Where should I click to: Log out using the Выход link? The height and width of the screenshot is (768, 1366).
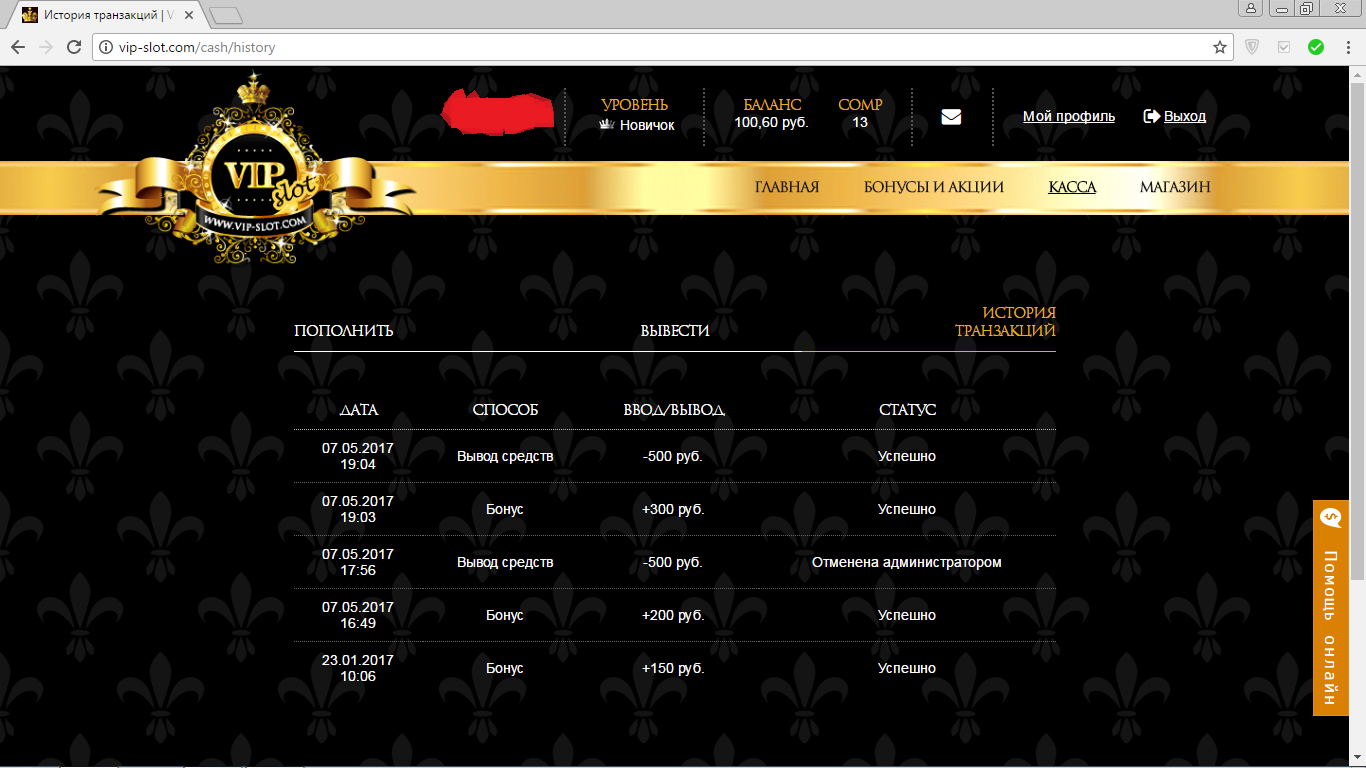[1184, 116]
